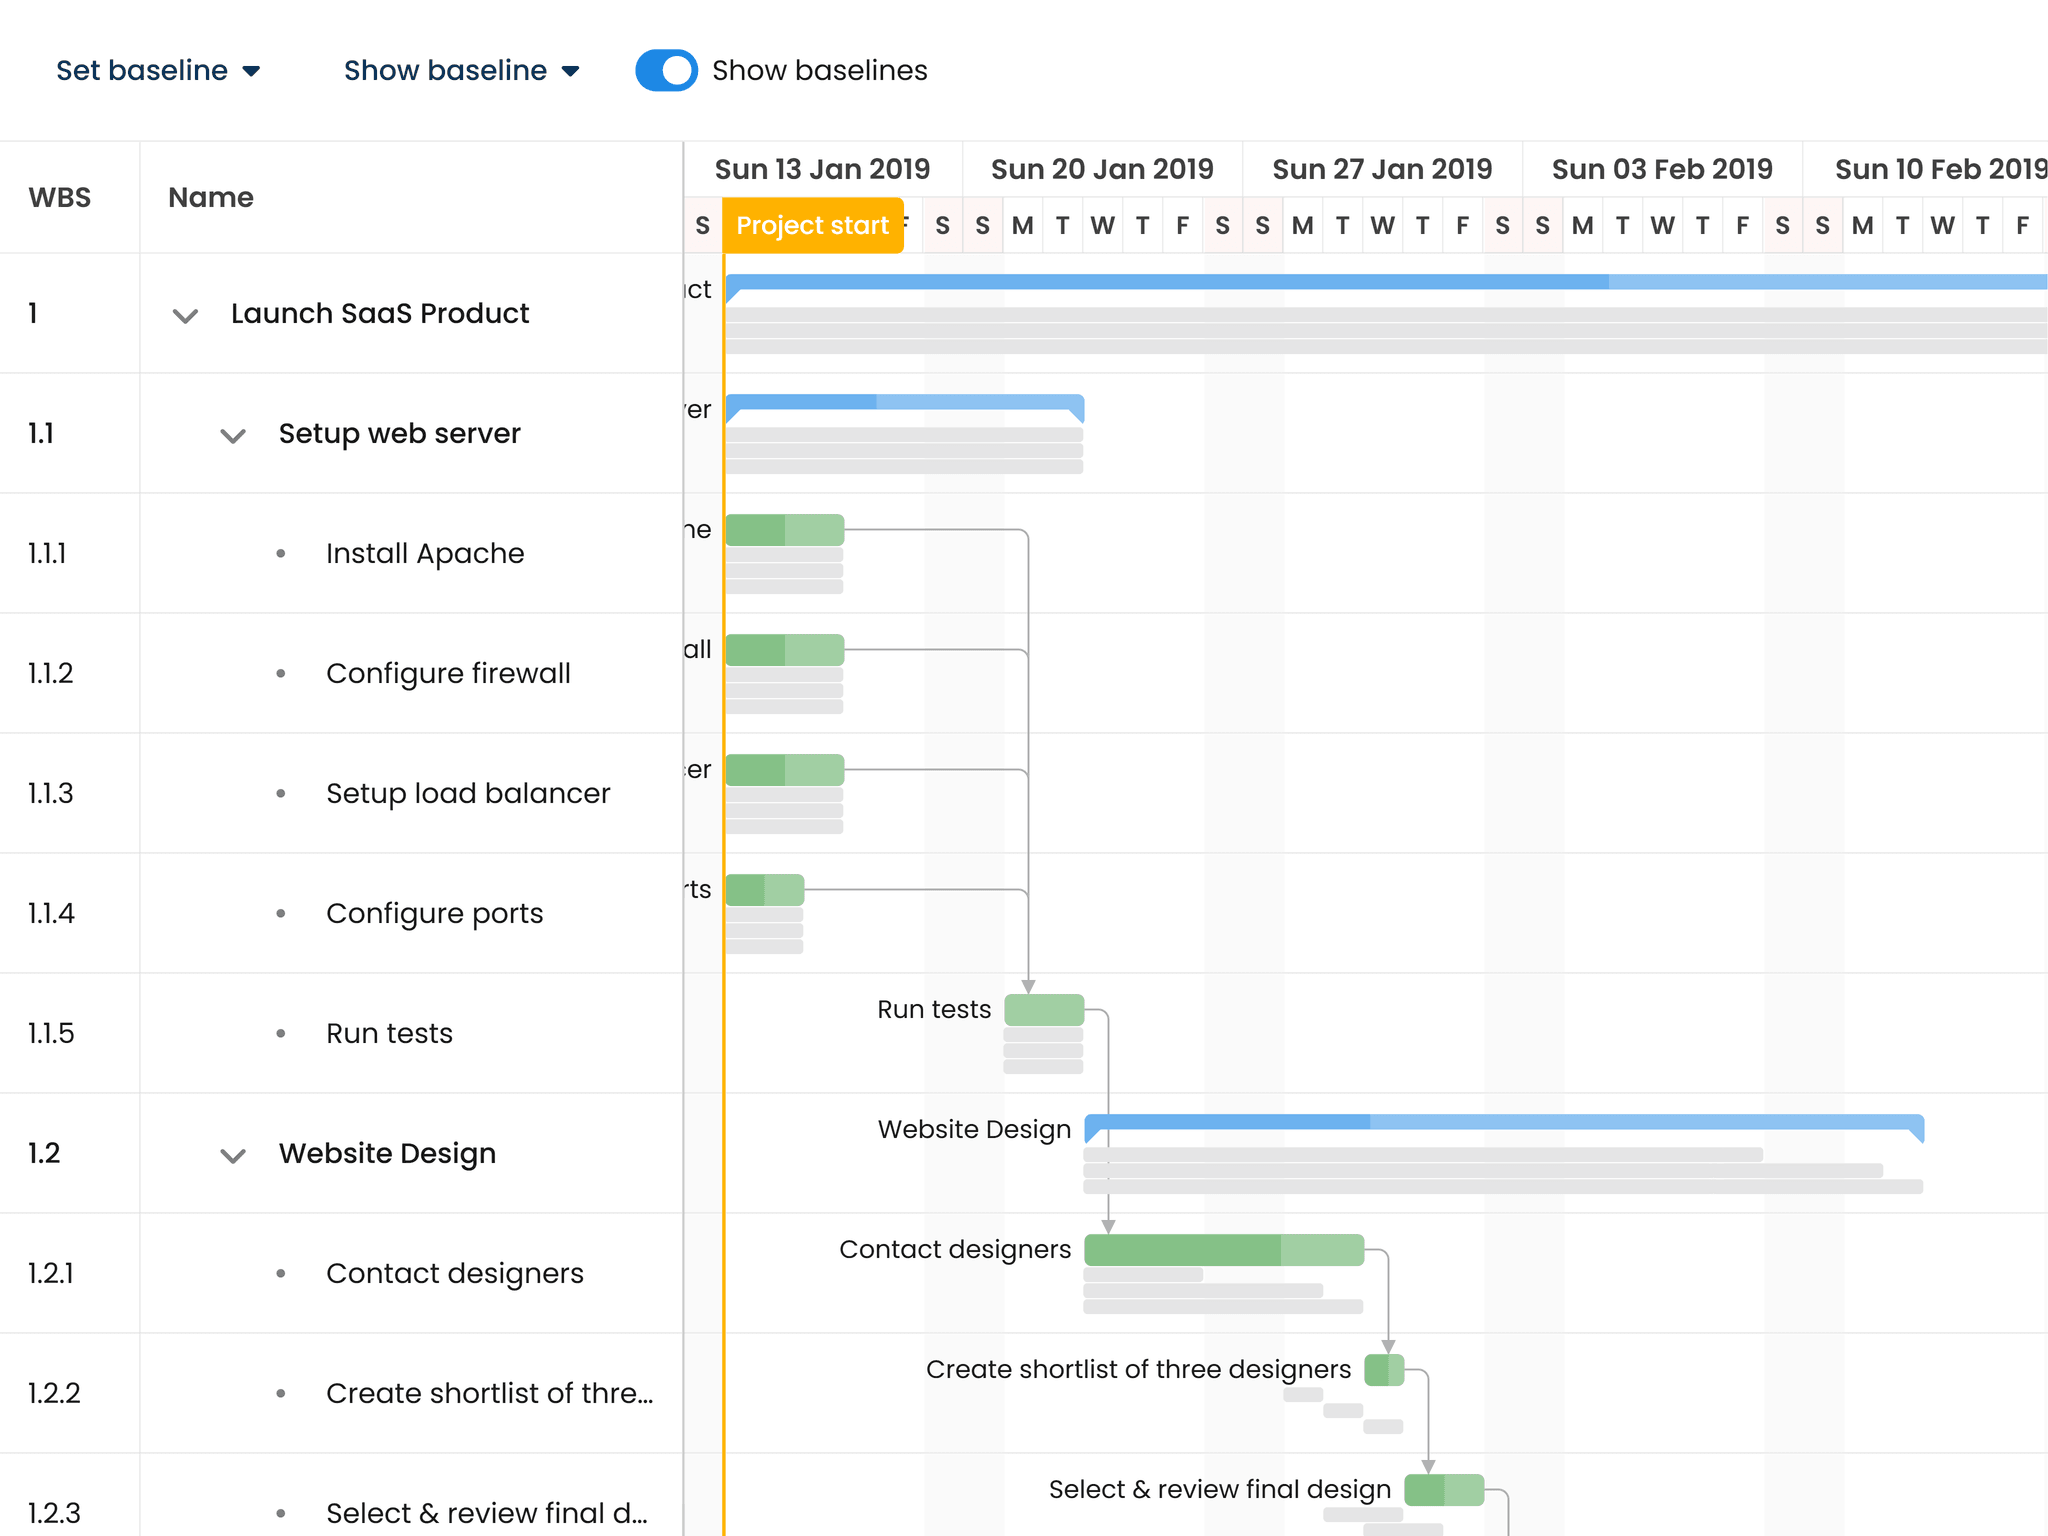Click the WBS column header
The width and height of the screenshot is (2048, 1536).
coord(60,198)
